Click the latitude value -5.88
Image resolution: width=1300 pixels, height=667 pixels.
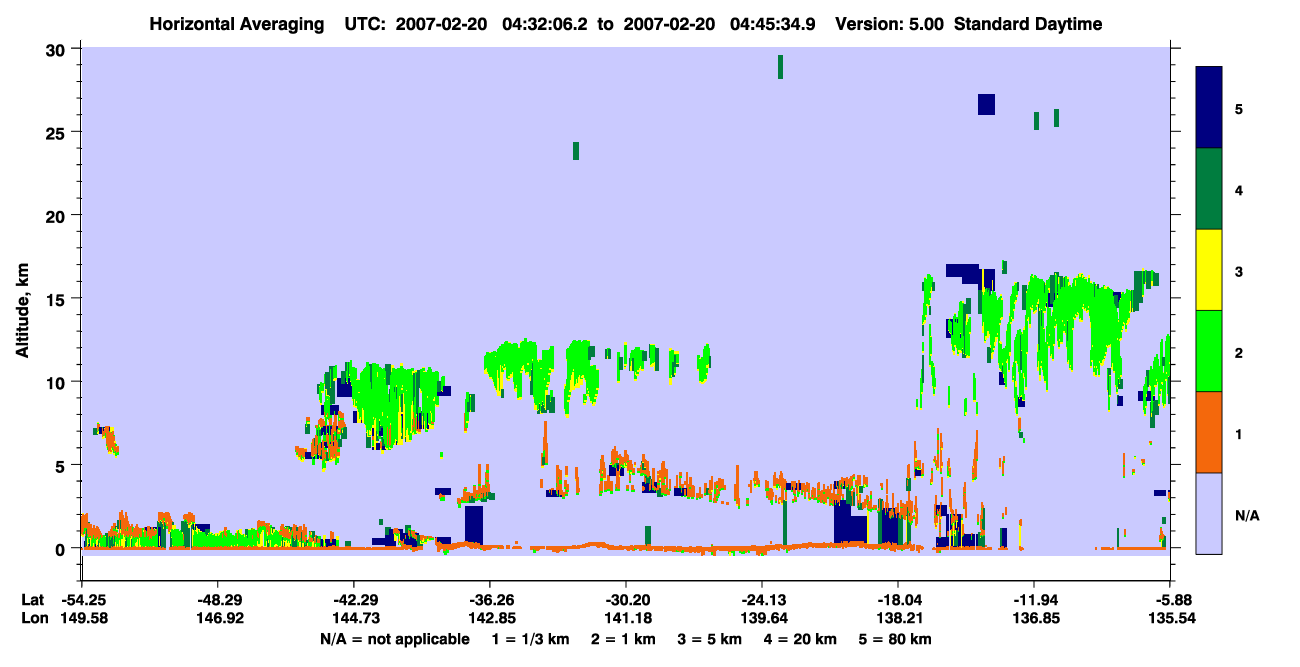(1170, 600)
